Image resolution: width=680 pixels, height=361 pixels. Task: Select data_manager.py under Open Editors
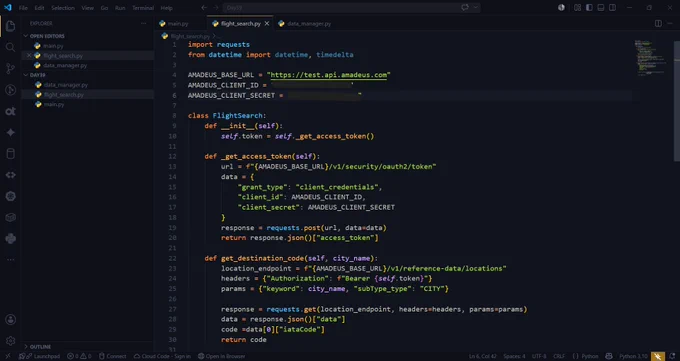pyautogui.click(x=65, y=66)
